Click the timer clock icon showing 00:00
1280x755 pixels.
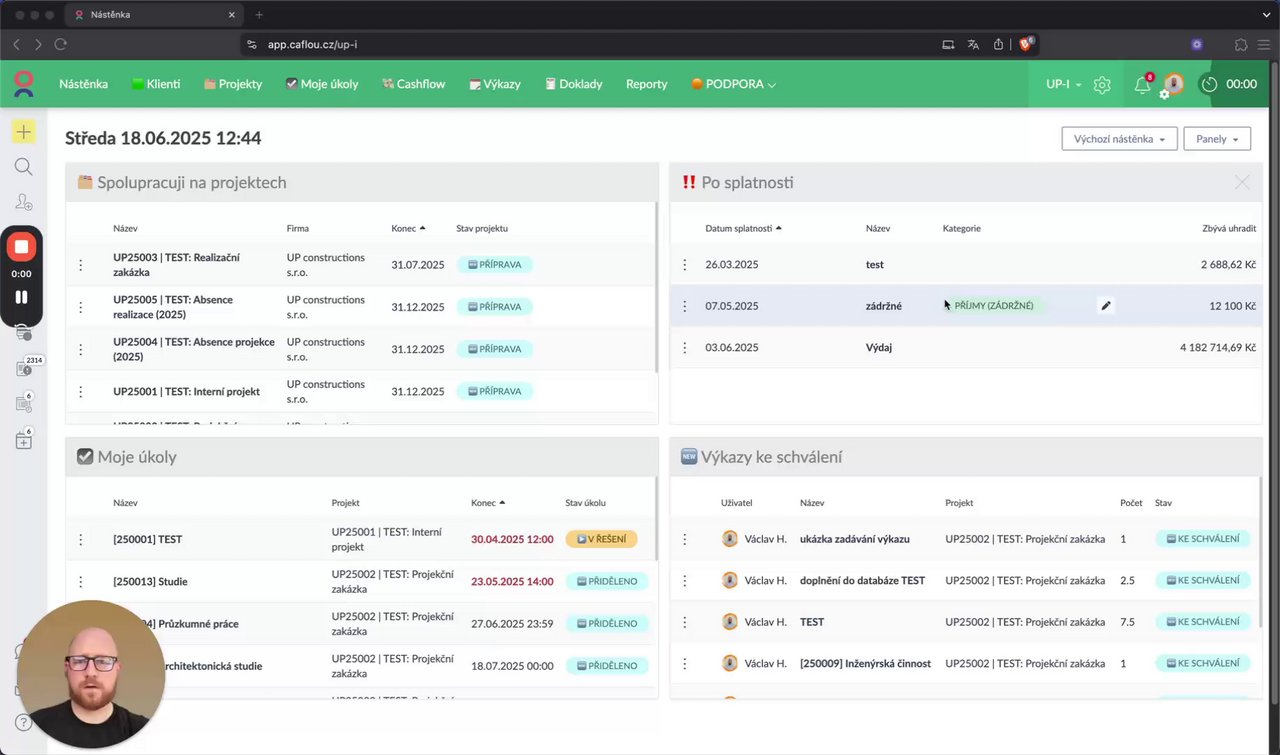1209,85
